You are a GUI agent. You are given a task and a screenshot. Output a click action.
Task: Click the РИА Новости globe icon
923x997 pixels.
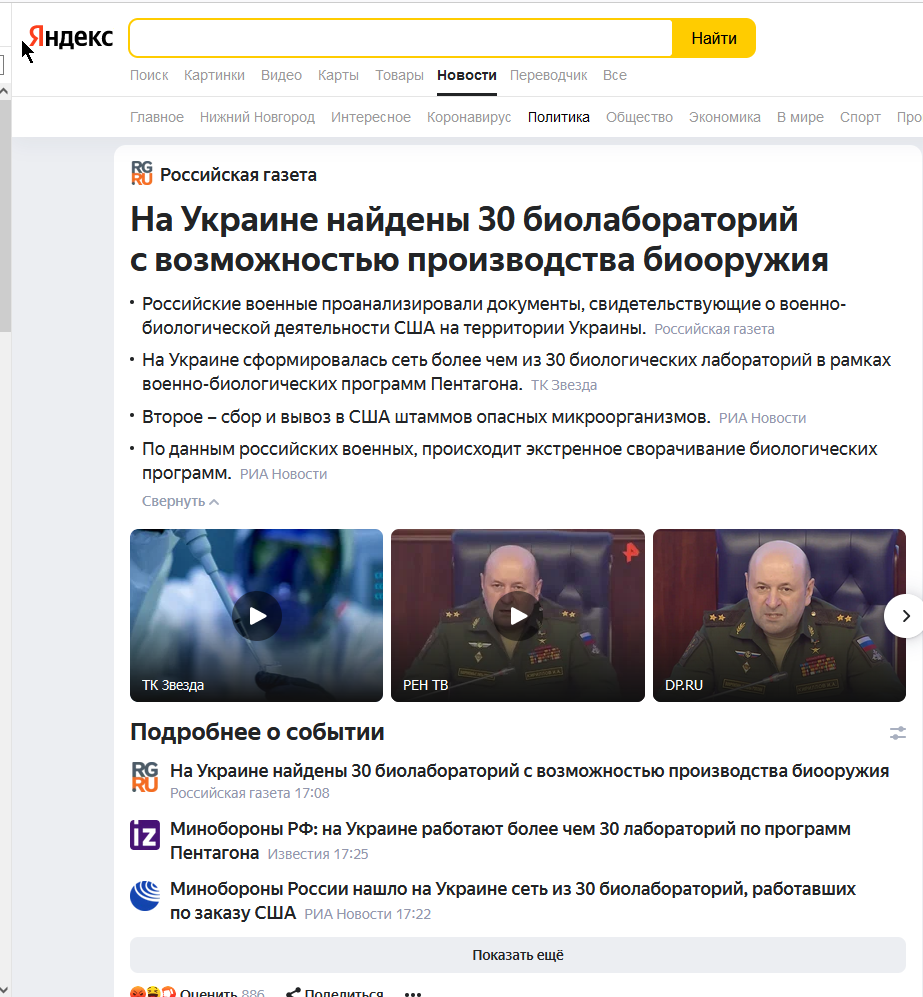(145, 895)
